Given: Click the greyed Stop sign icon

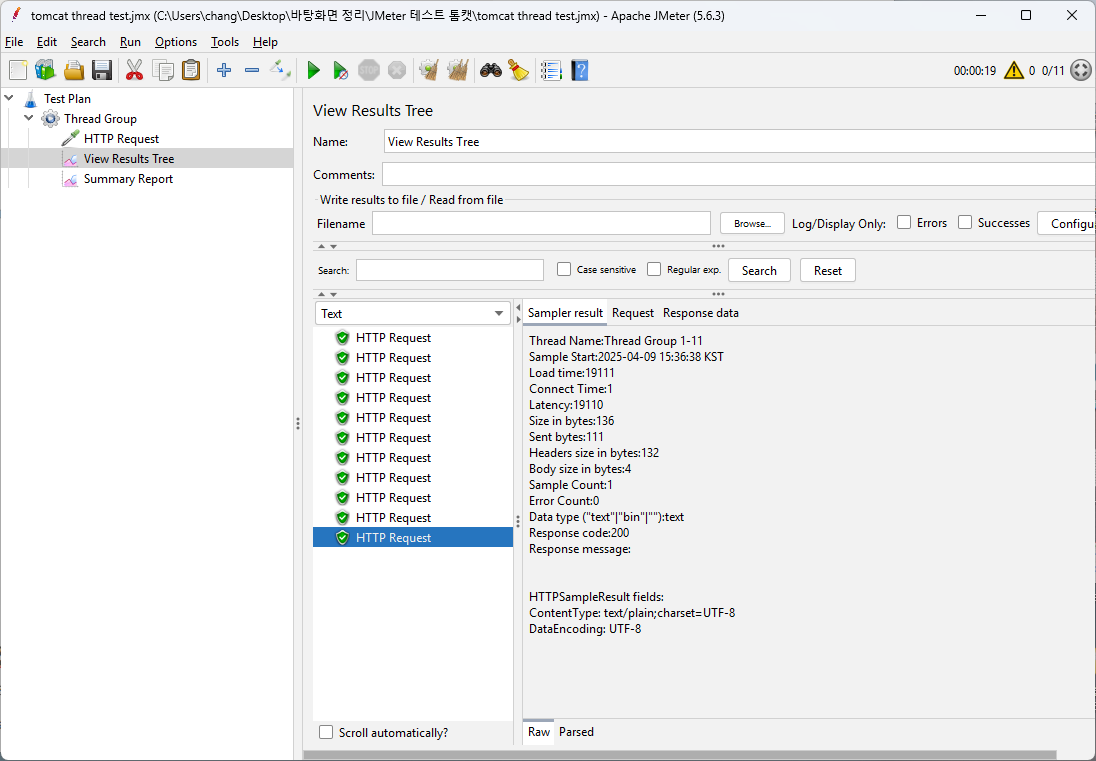Looking at the screenshot, I should tap(368, 70).
